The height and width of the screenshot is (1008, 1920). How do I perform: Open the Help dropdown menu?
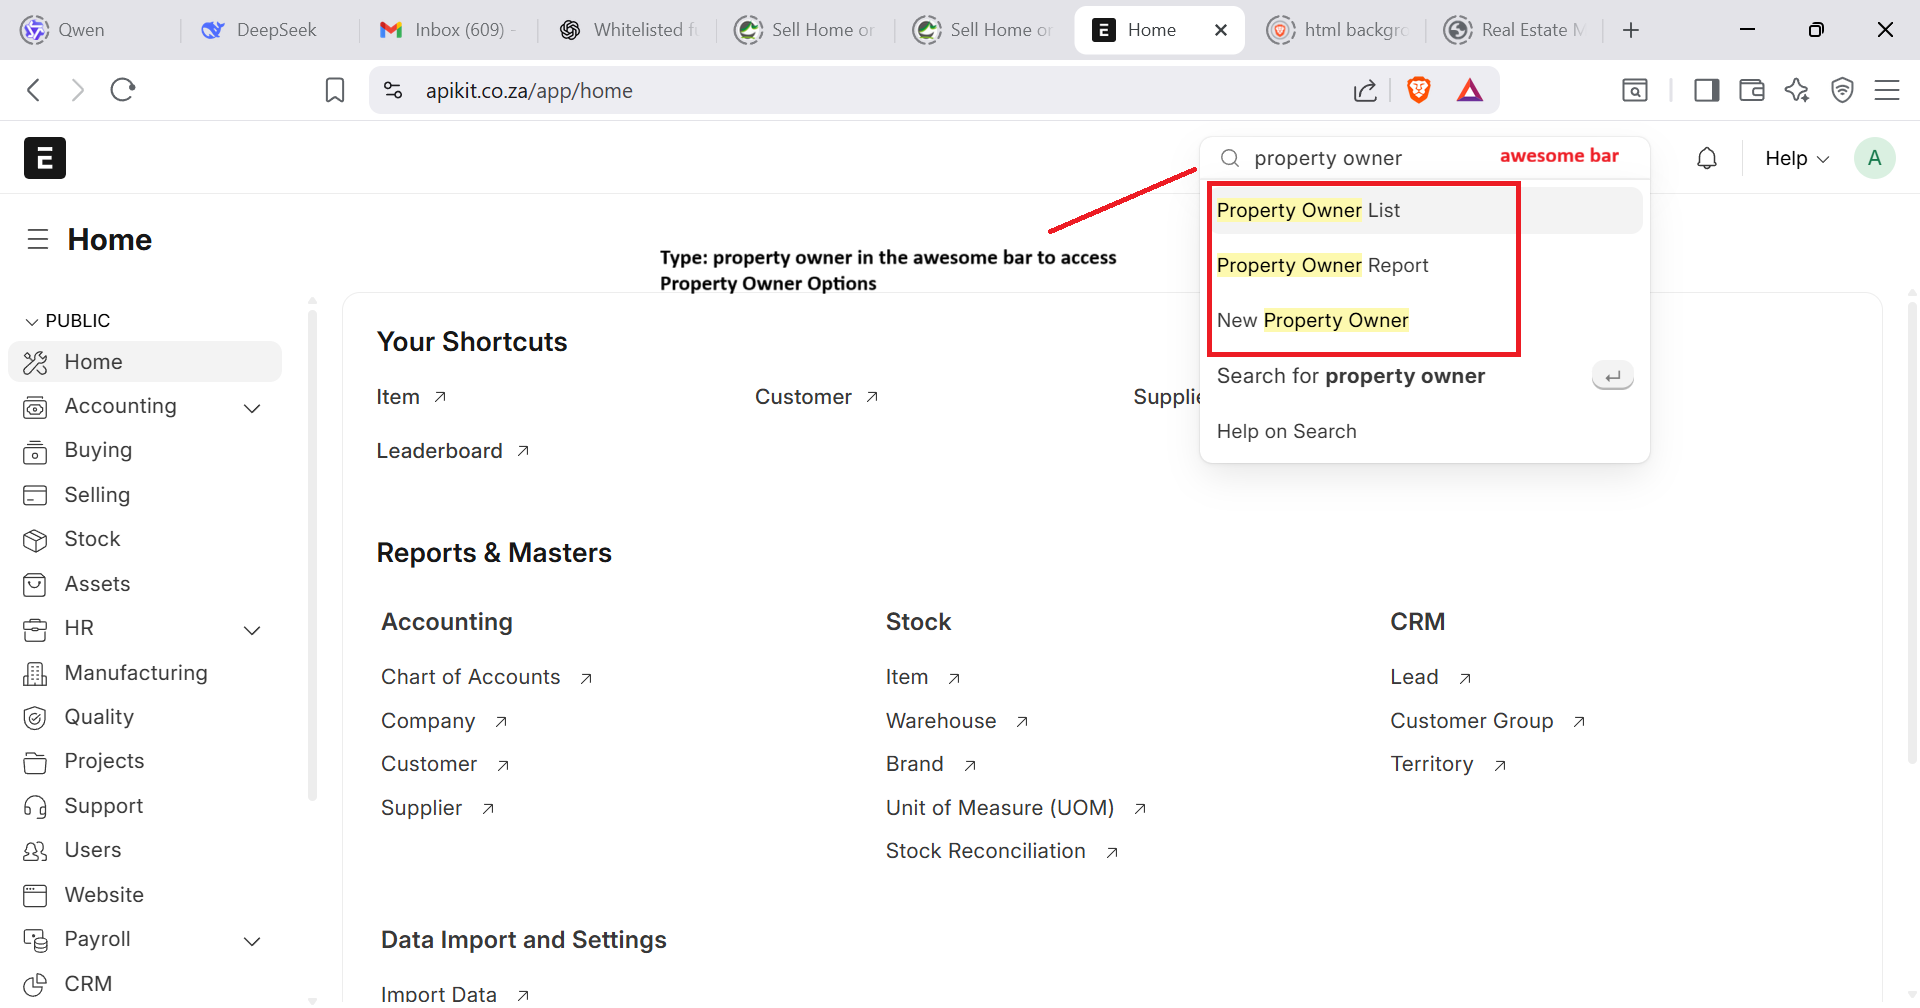(1796, 158)
